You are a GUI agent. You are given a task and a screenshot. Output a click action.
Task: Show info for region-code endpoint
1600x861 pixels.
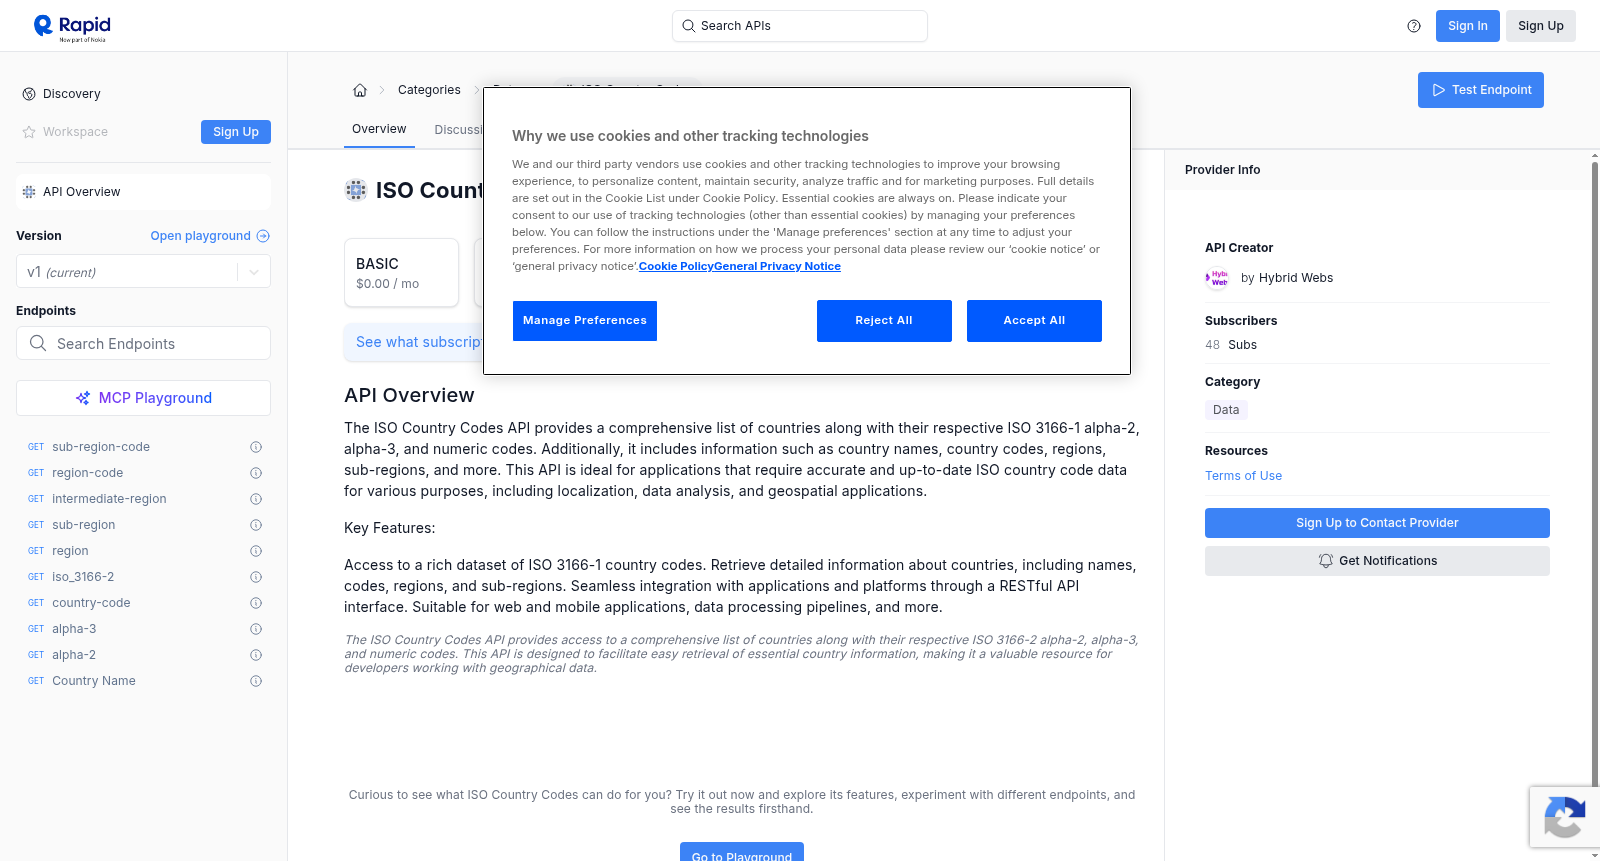click(256, 473)
